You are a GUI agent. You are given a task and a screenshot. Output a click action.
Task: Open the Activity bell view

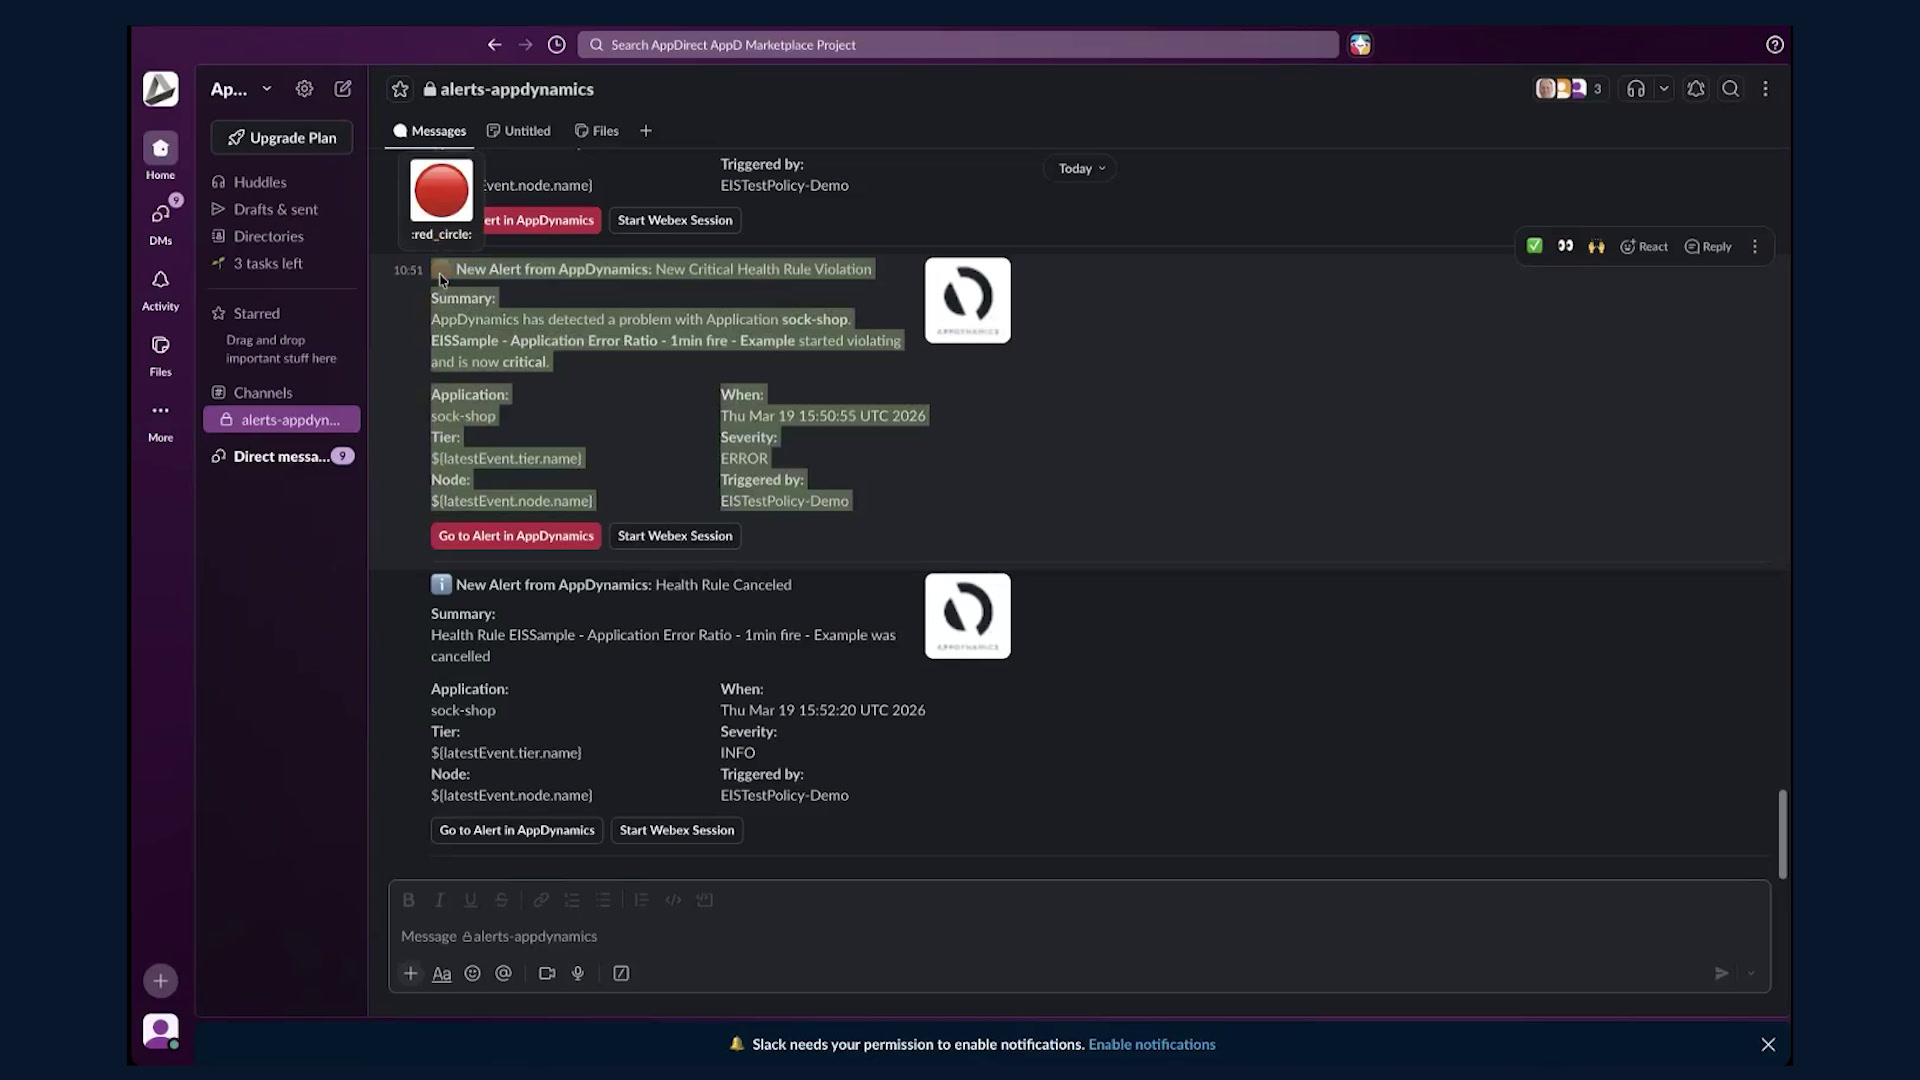[x=160, y=289]
